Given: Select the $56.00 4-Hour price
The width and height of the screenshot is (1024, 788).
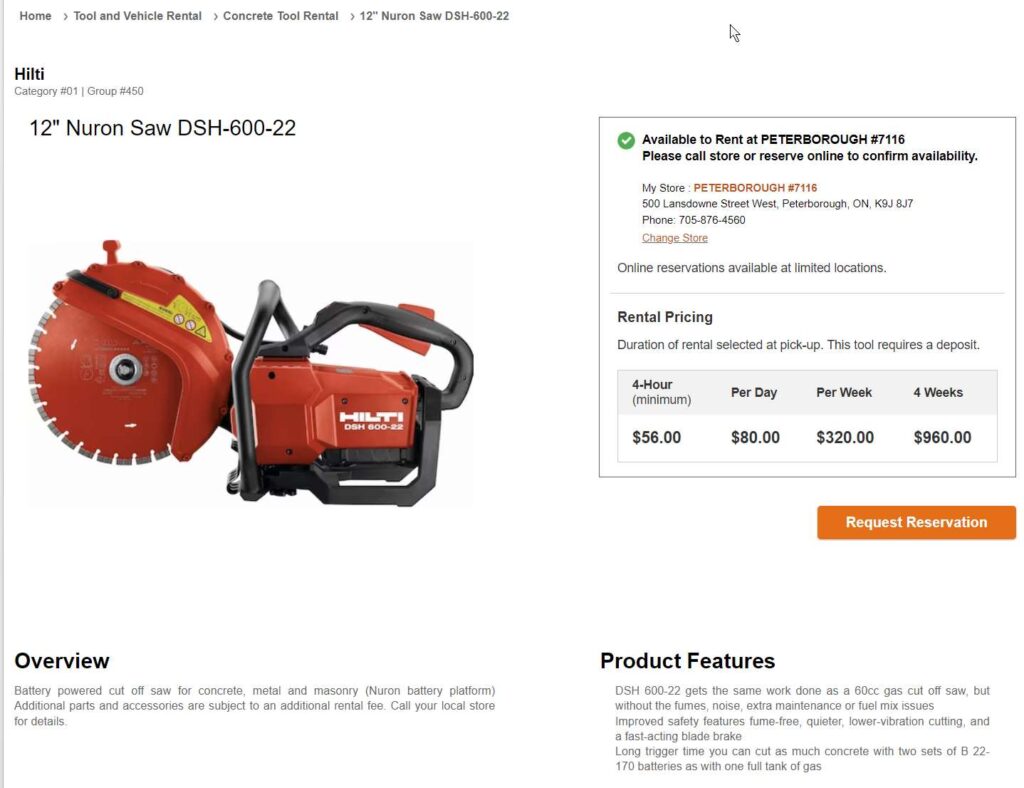Looking at the screenshot, I should (x=656, y=437).
